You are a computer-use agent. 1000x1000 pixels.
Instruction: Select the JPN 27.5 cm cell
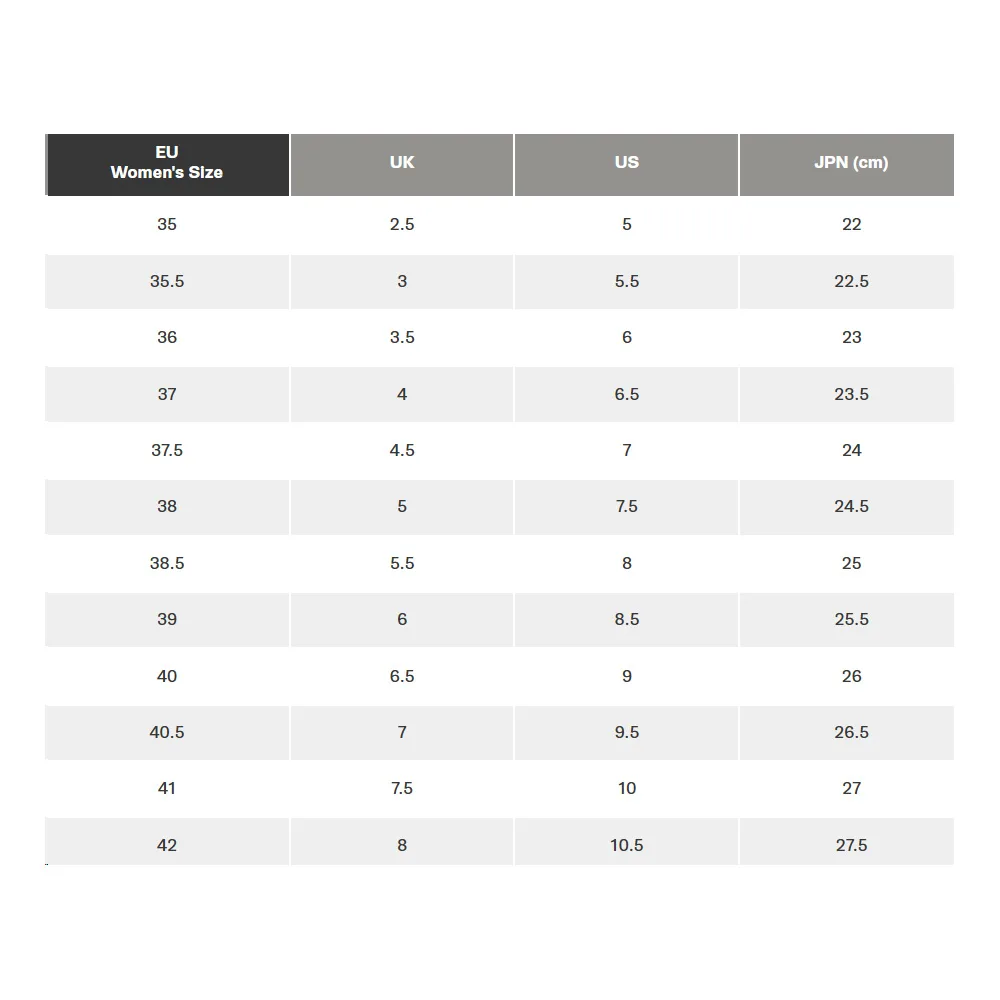[851, 845]
